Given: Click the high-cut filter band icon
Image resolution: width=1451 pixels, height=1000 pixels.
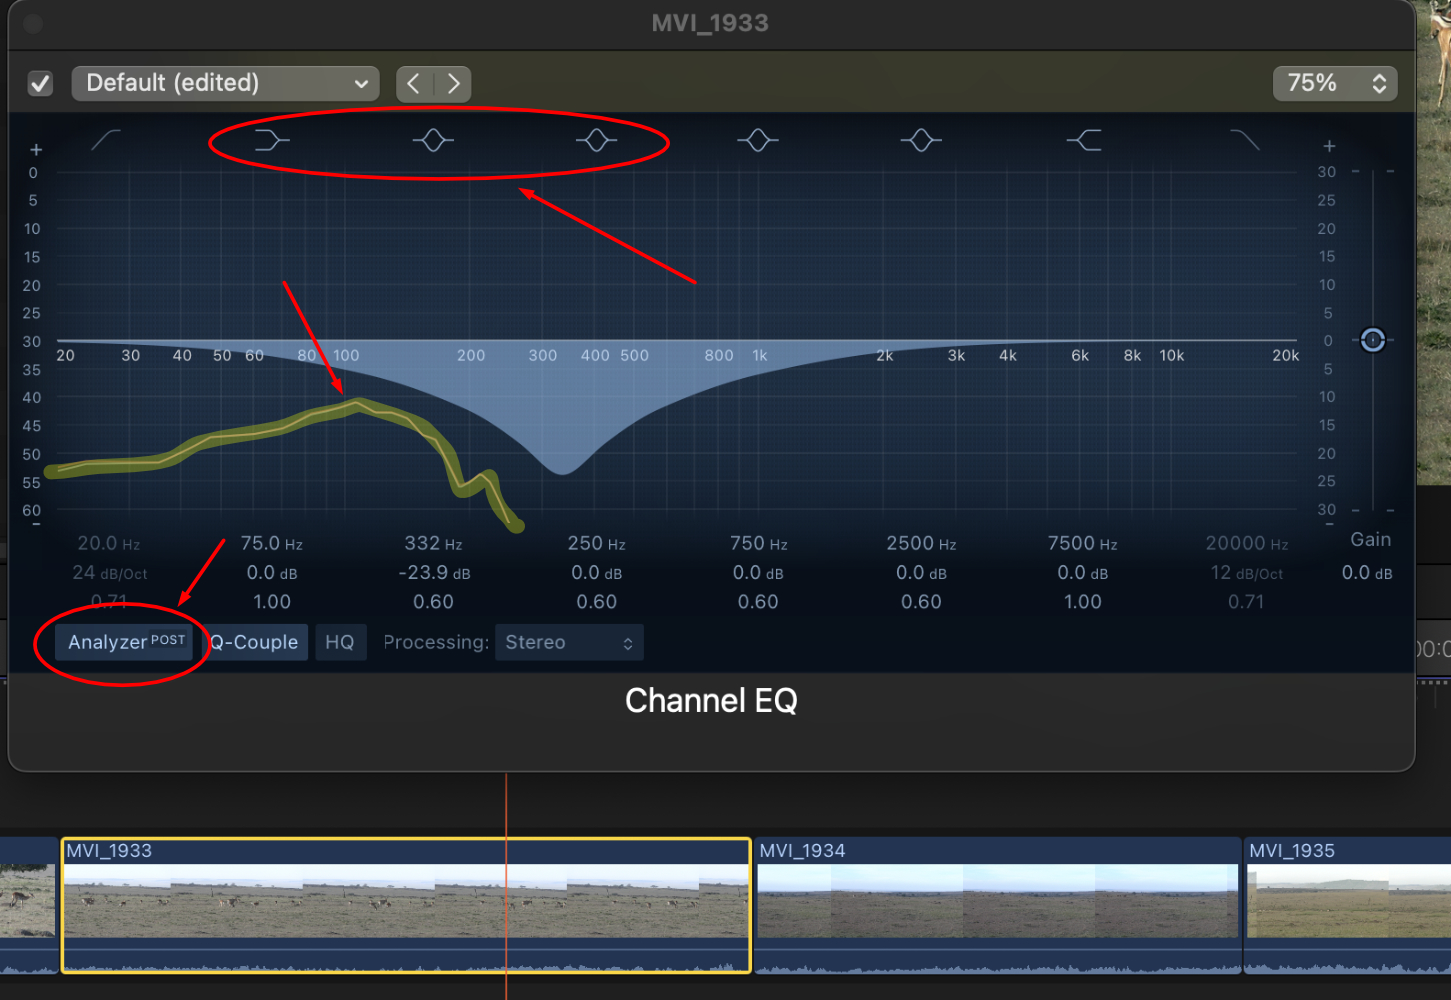Looking at the screenshot, I should [x=1245, y=140].
